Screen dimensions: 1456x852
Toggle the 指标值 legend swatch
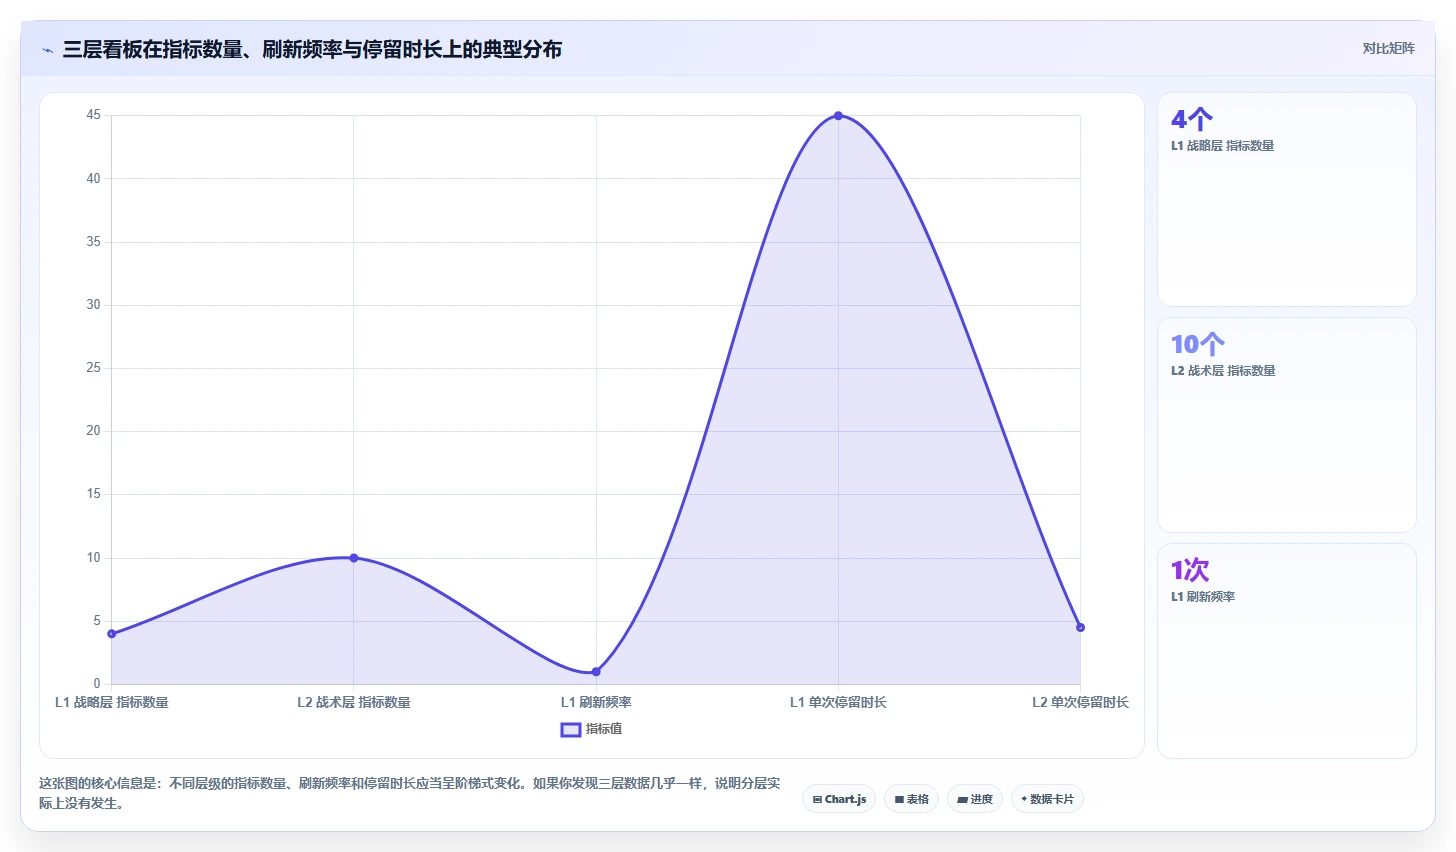[x=571, y=729]
